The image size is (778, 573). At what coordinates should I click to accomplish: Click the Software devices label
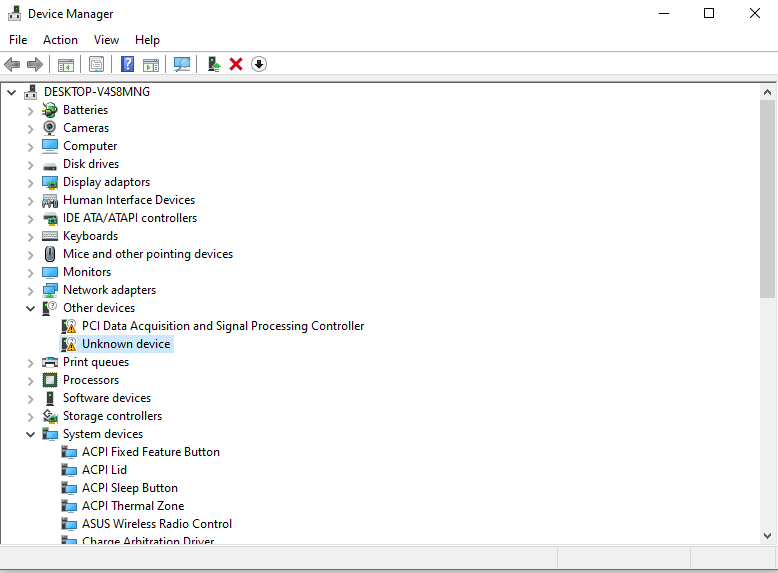coord(107,398)
